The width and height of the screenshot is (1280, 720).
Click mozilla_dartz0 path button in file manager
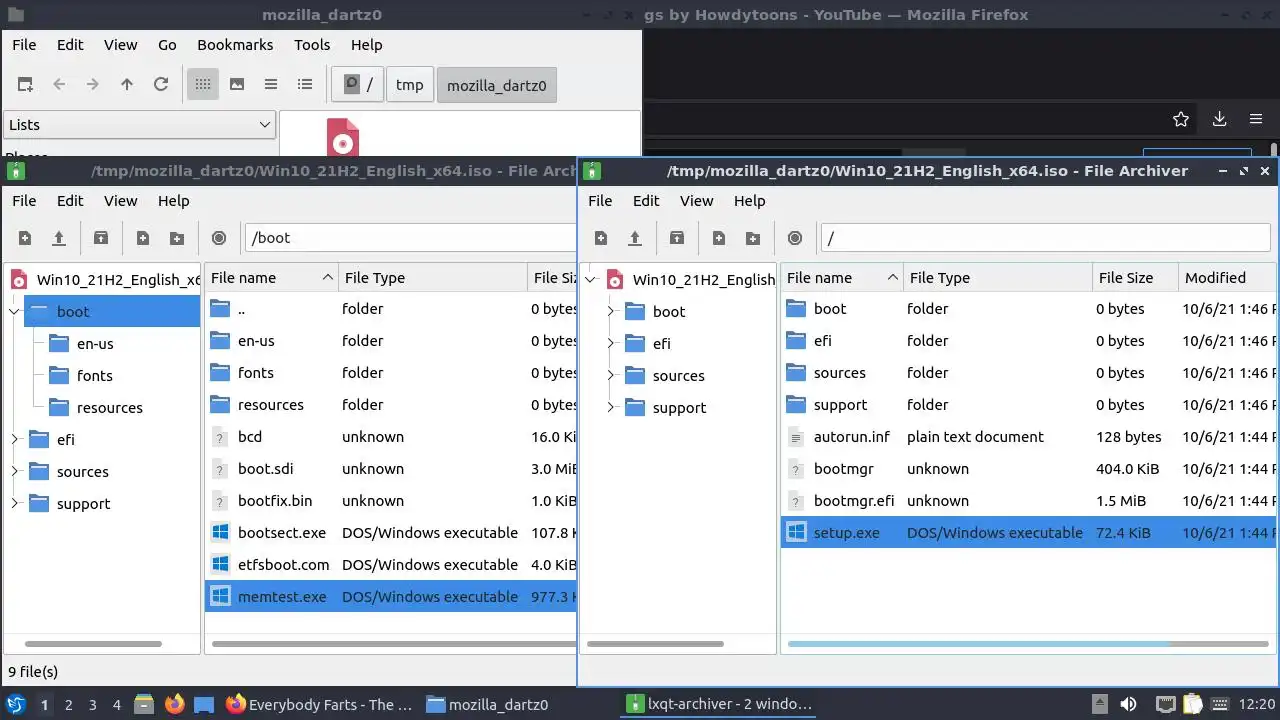496,85
